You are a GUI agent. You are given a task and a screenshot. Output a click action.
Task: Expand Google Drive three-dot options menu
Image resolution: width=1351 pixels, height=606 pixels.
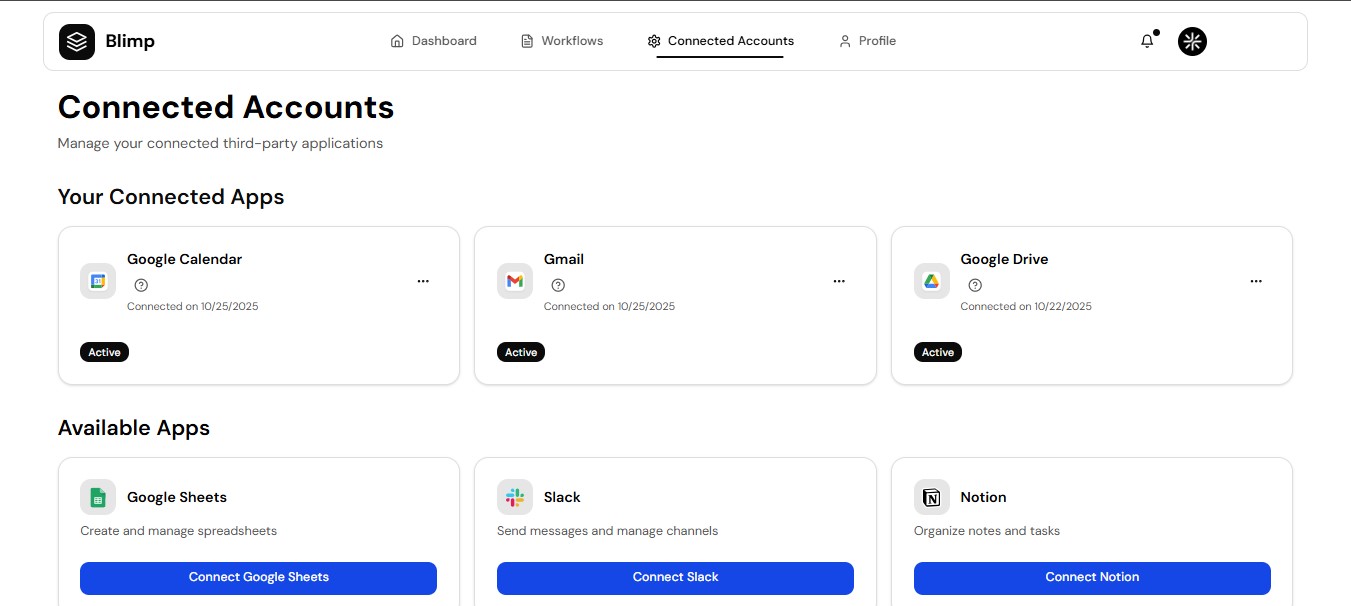click(x=1256, y=282)
